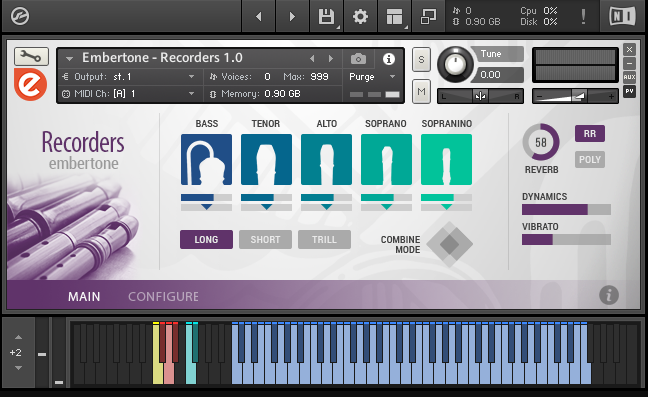Screen dimensions: 648x397
Task: Click the Cpu 0% readout
Action: click(x=539, y=11)
